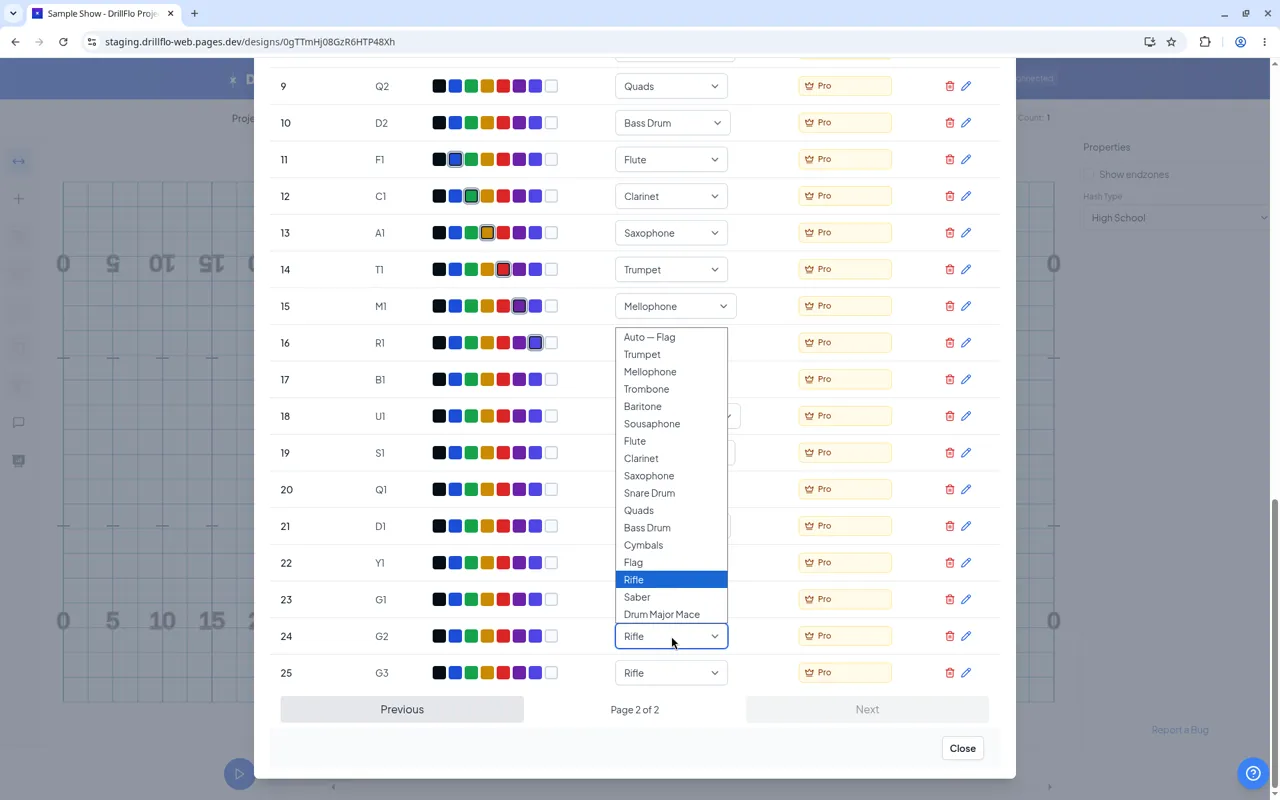Click the Pro badge in row 9
The height and width of the screenshot is (800, 1280).
coord(845,86)
